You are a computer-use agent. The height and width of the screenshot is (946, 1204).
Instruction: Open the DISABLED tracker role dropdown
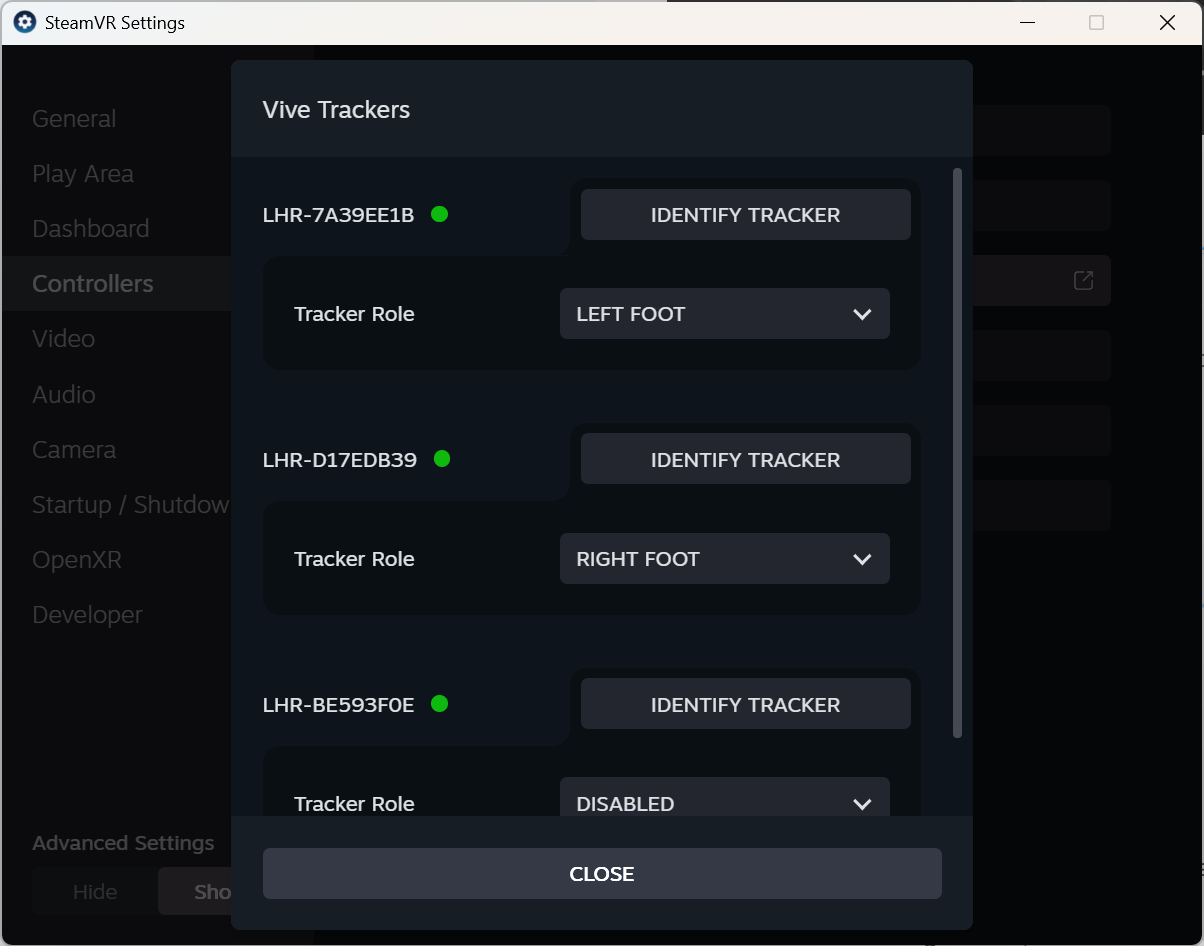724,797
